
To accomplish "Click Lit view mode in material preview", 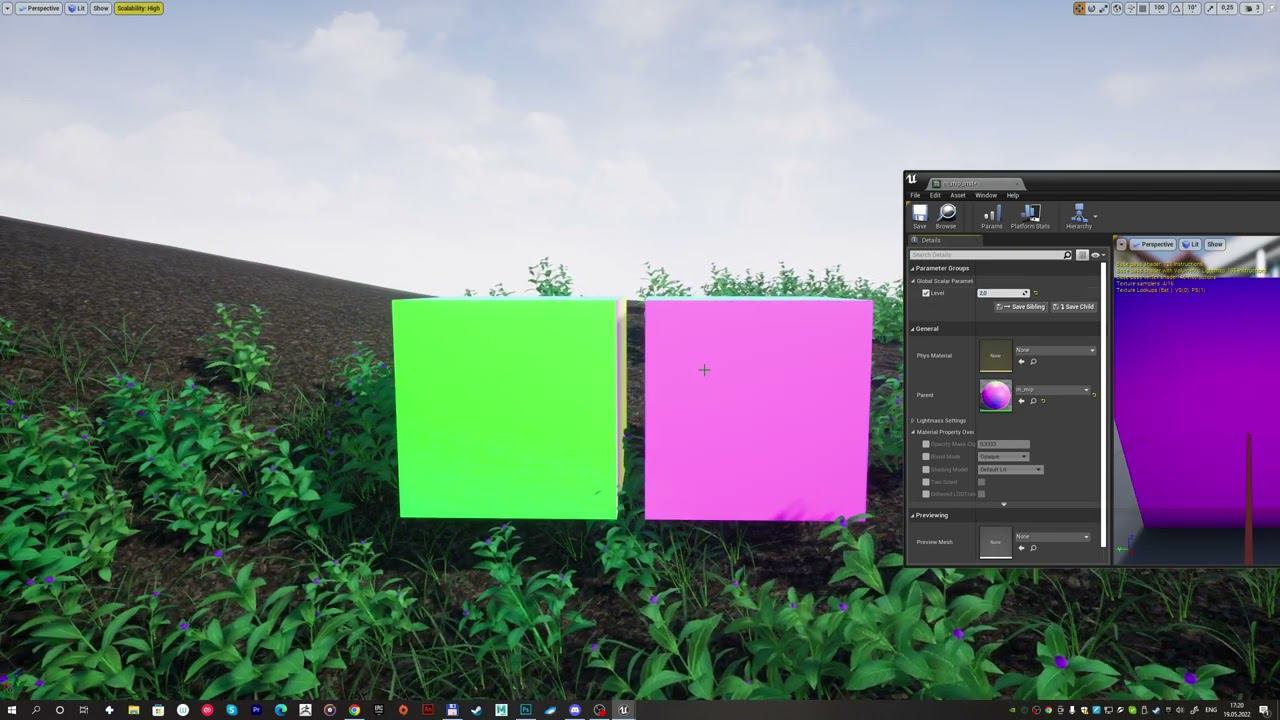I will (1190, 244).
